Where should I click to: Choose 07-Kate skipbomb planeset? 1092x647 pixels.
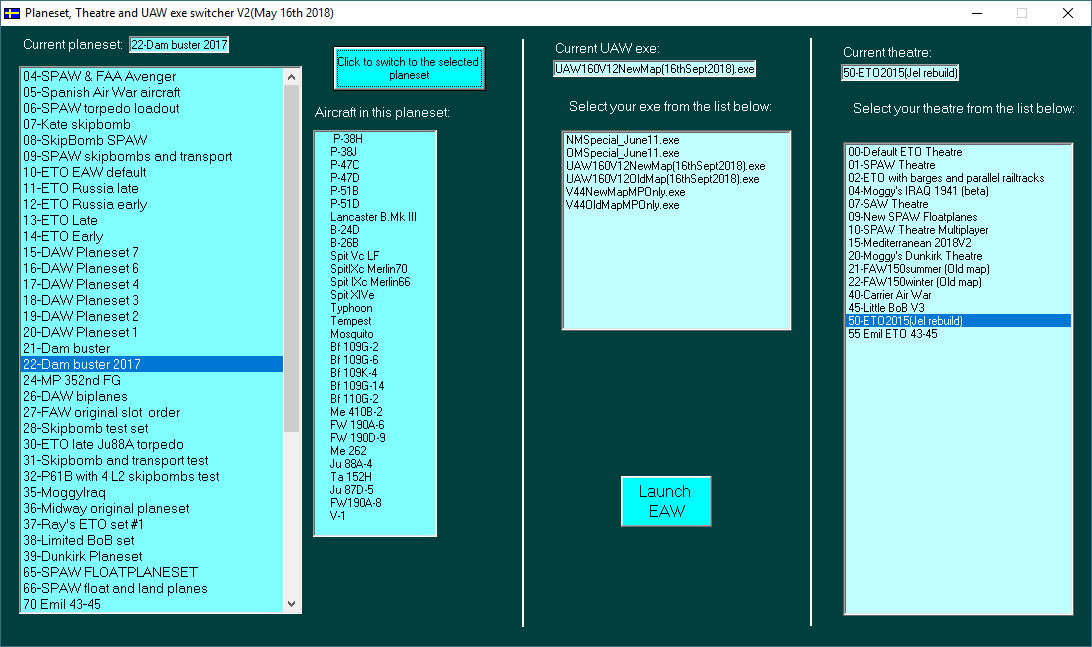point(152,125)
